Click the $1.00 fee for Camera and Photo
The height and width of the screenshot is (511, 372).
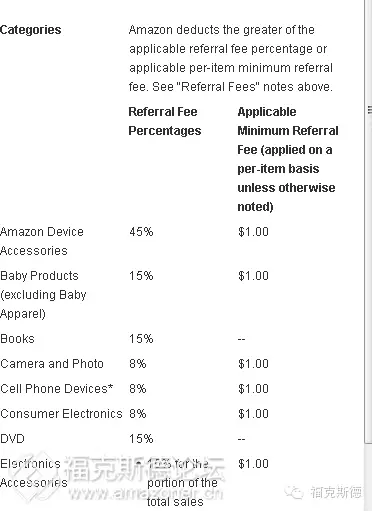[253, 364]
